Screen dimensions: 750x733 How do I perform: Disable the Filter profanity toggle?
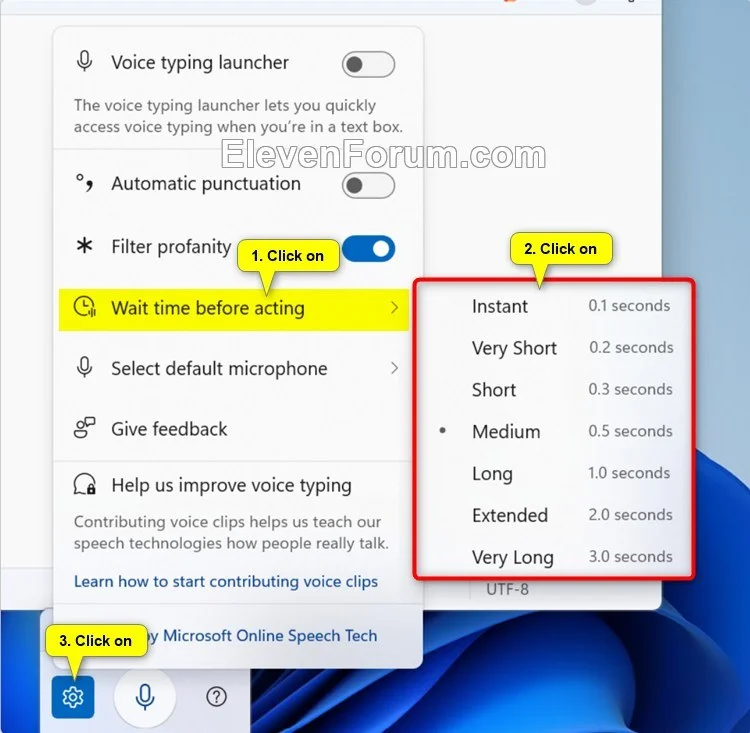[368, 249]
